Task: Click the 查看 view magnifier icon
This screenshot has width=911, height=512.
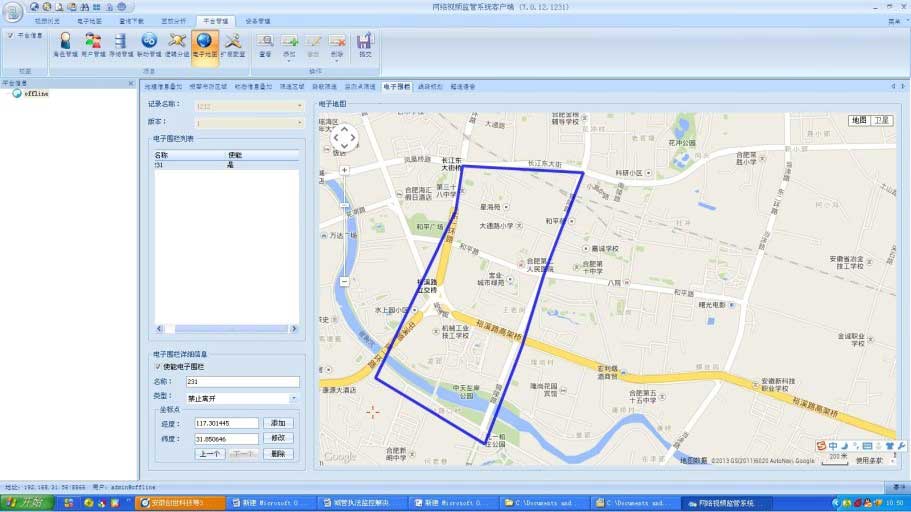Action: point(265,42)
